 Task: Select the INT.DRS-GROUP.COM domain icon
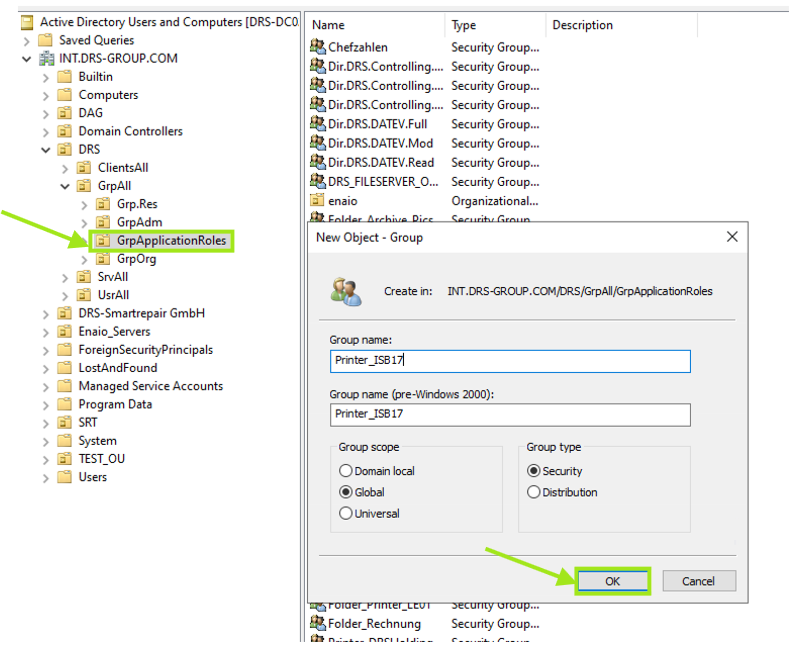click(x=46, y=58)
